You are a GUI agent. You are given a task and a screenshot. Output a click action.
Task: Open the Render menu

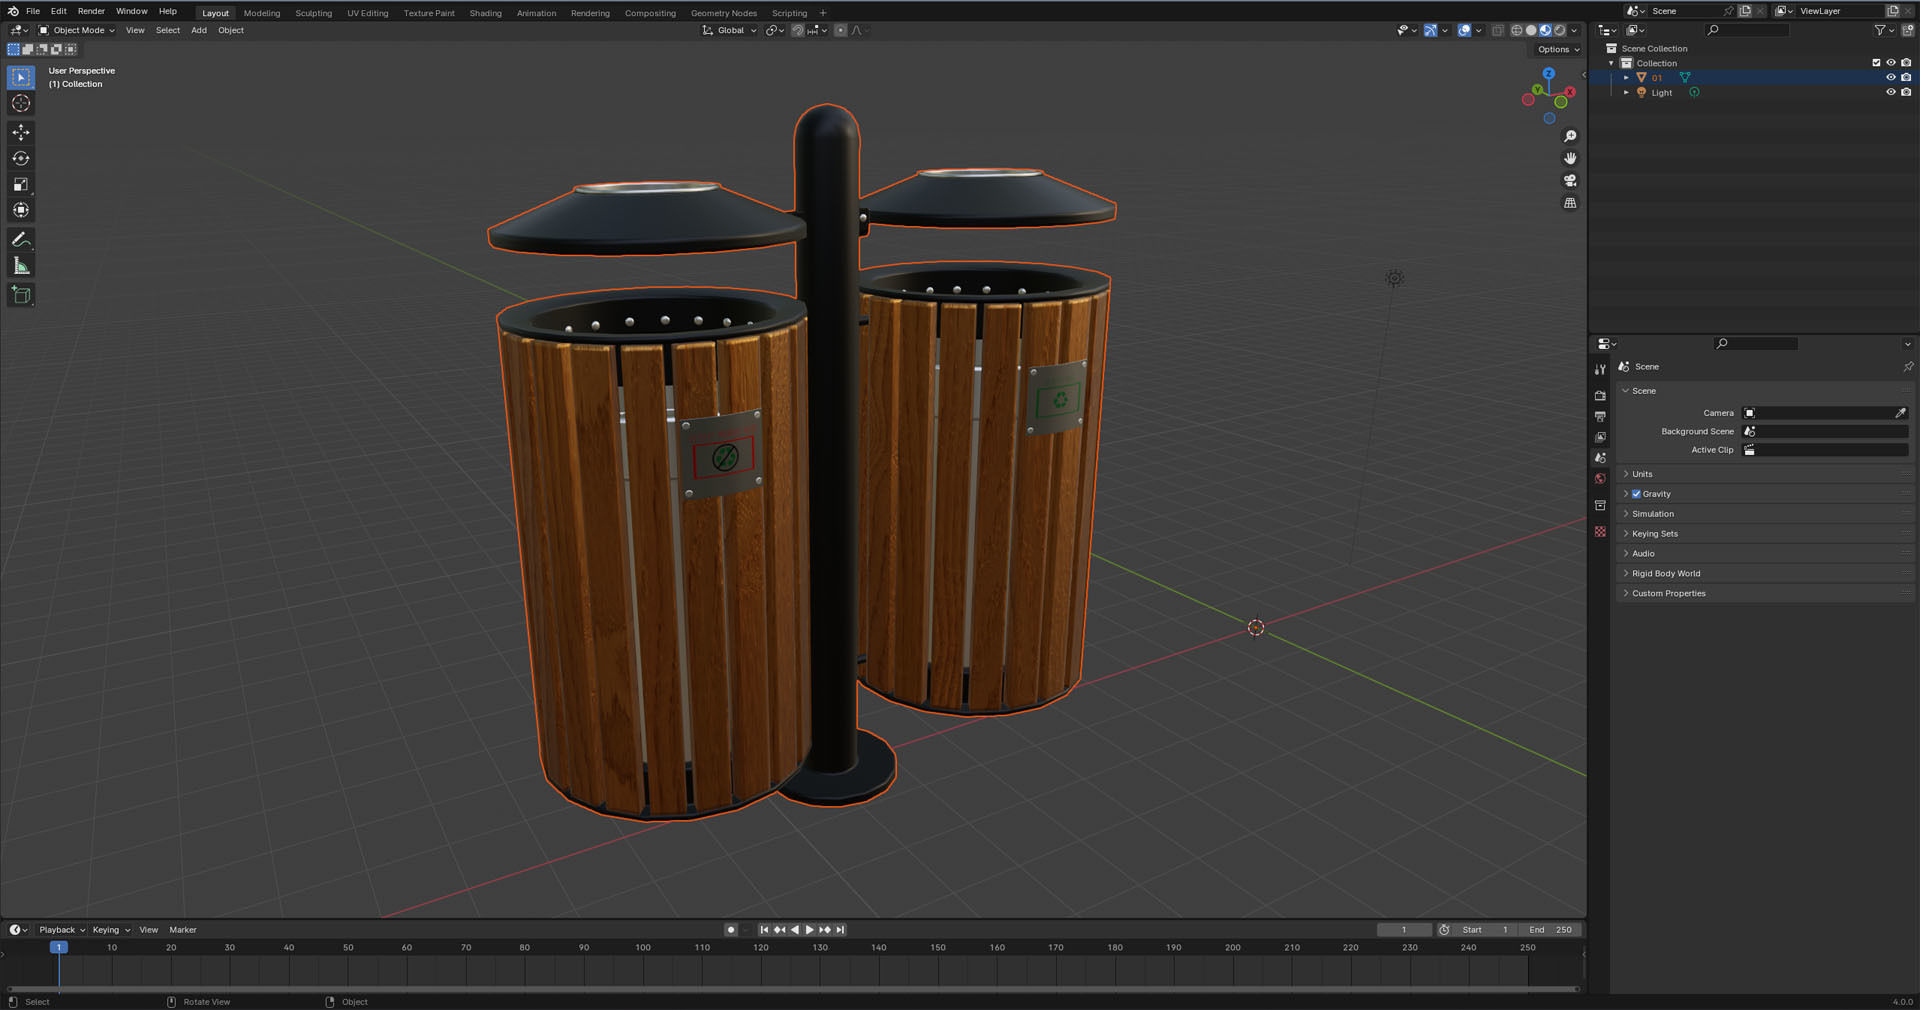91,11
